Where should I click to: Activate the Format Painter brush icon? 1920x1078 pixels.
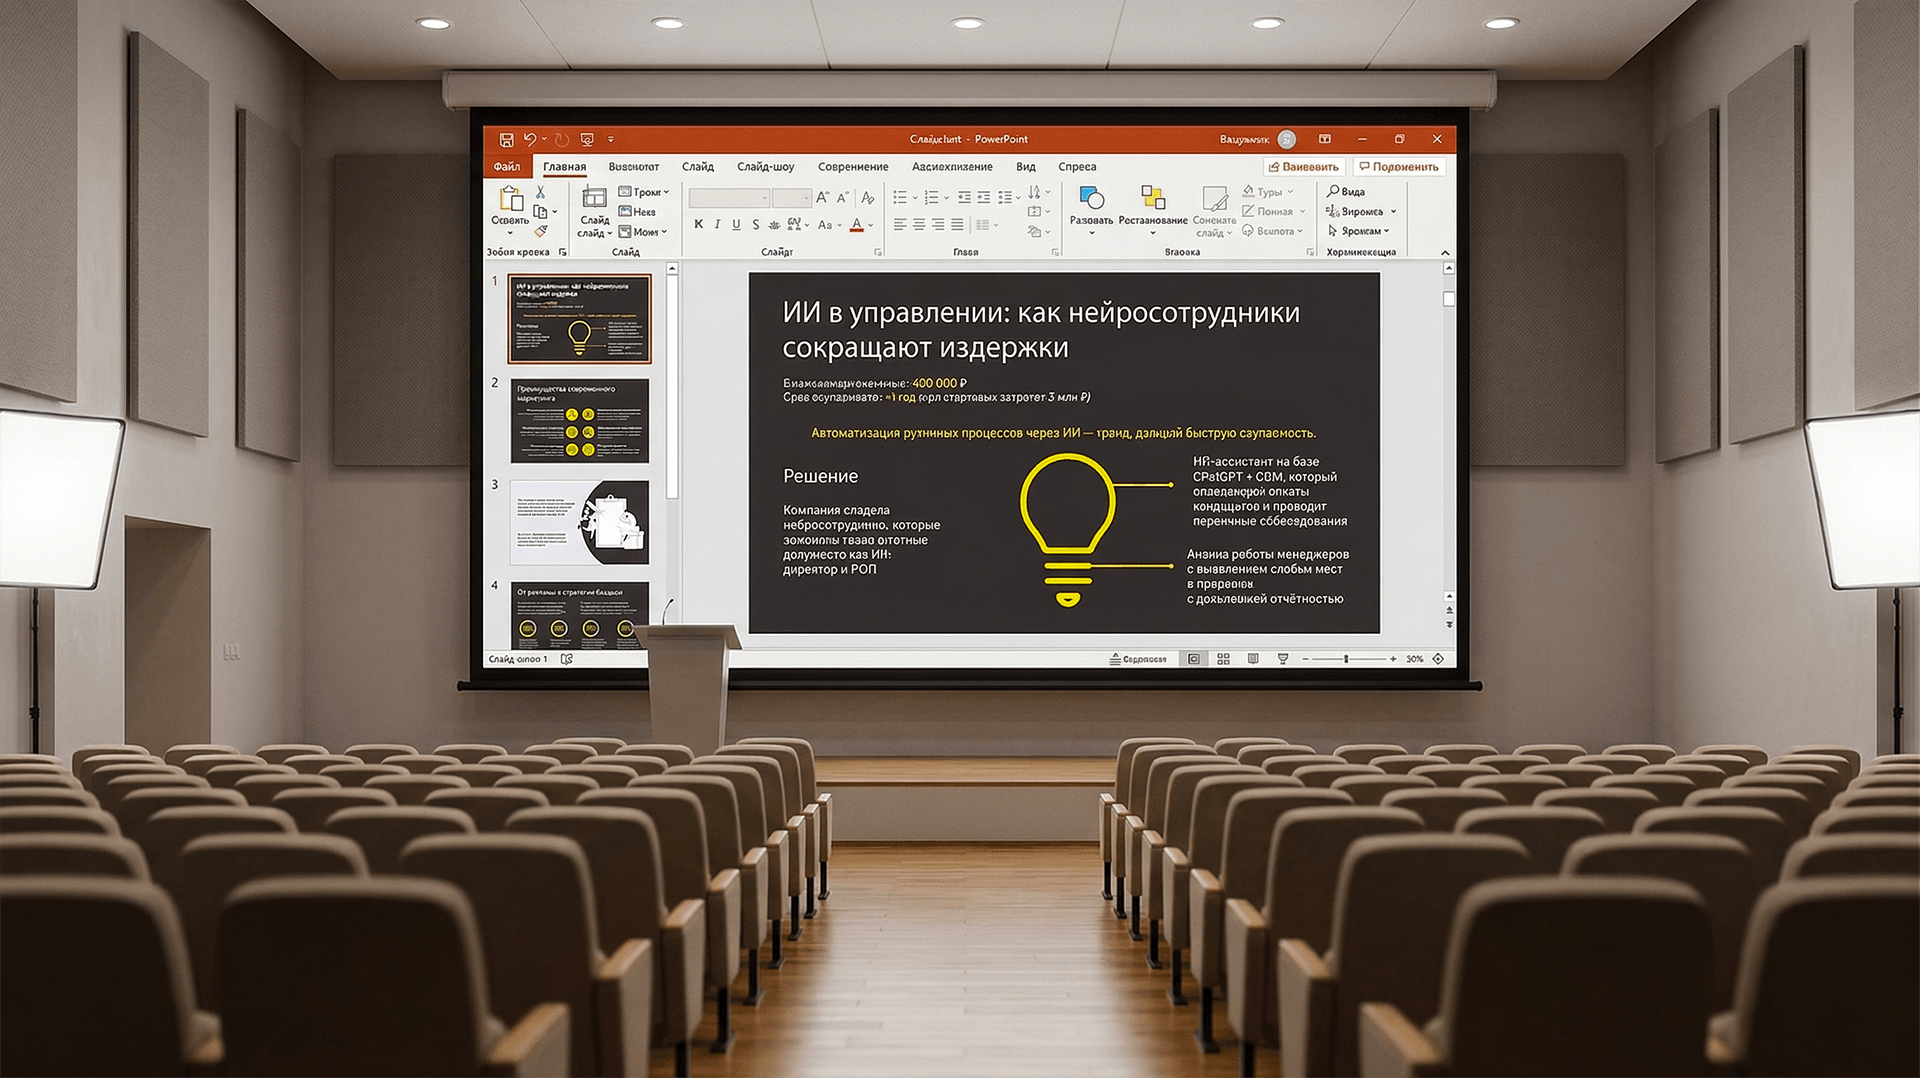tap(540, 232)
